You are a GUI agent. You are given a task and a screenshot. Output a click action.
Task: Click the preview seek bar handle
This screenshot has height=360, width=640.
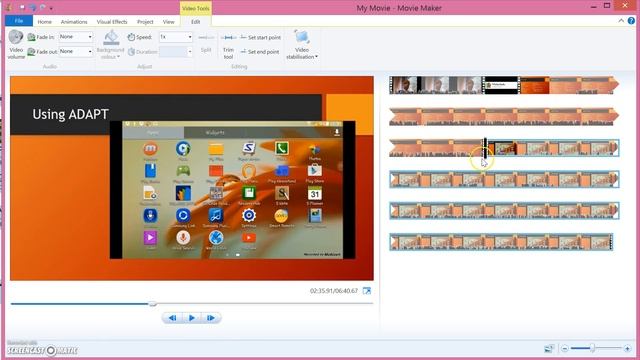point(152,304)
